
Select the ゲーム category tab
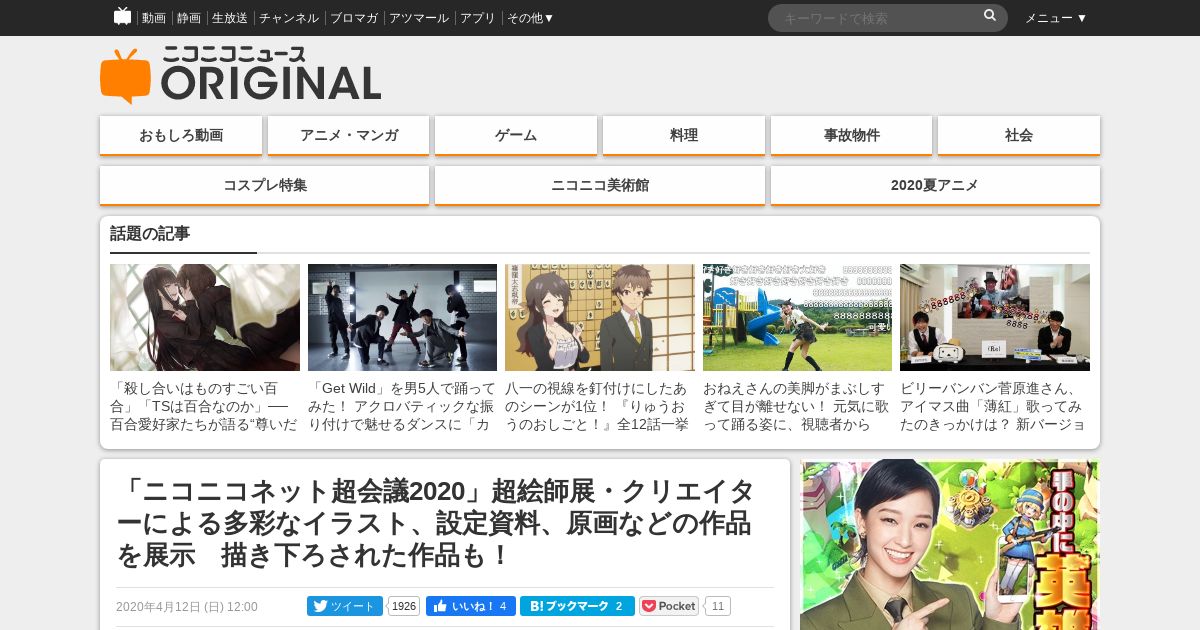coord(516,135)
